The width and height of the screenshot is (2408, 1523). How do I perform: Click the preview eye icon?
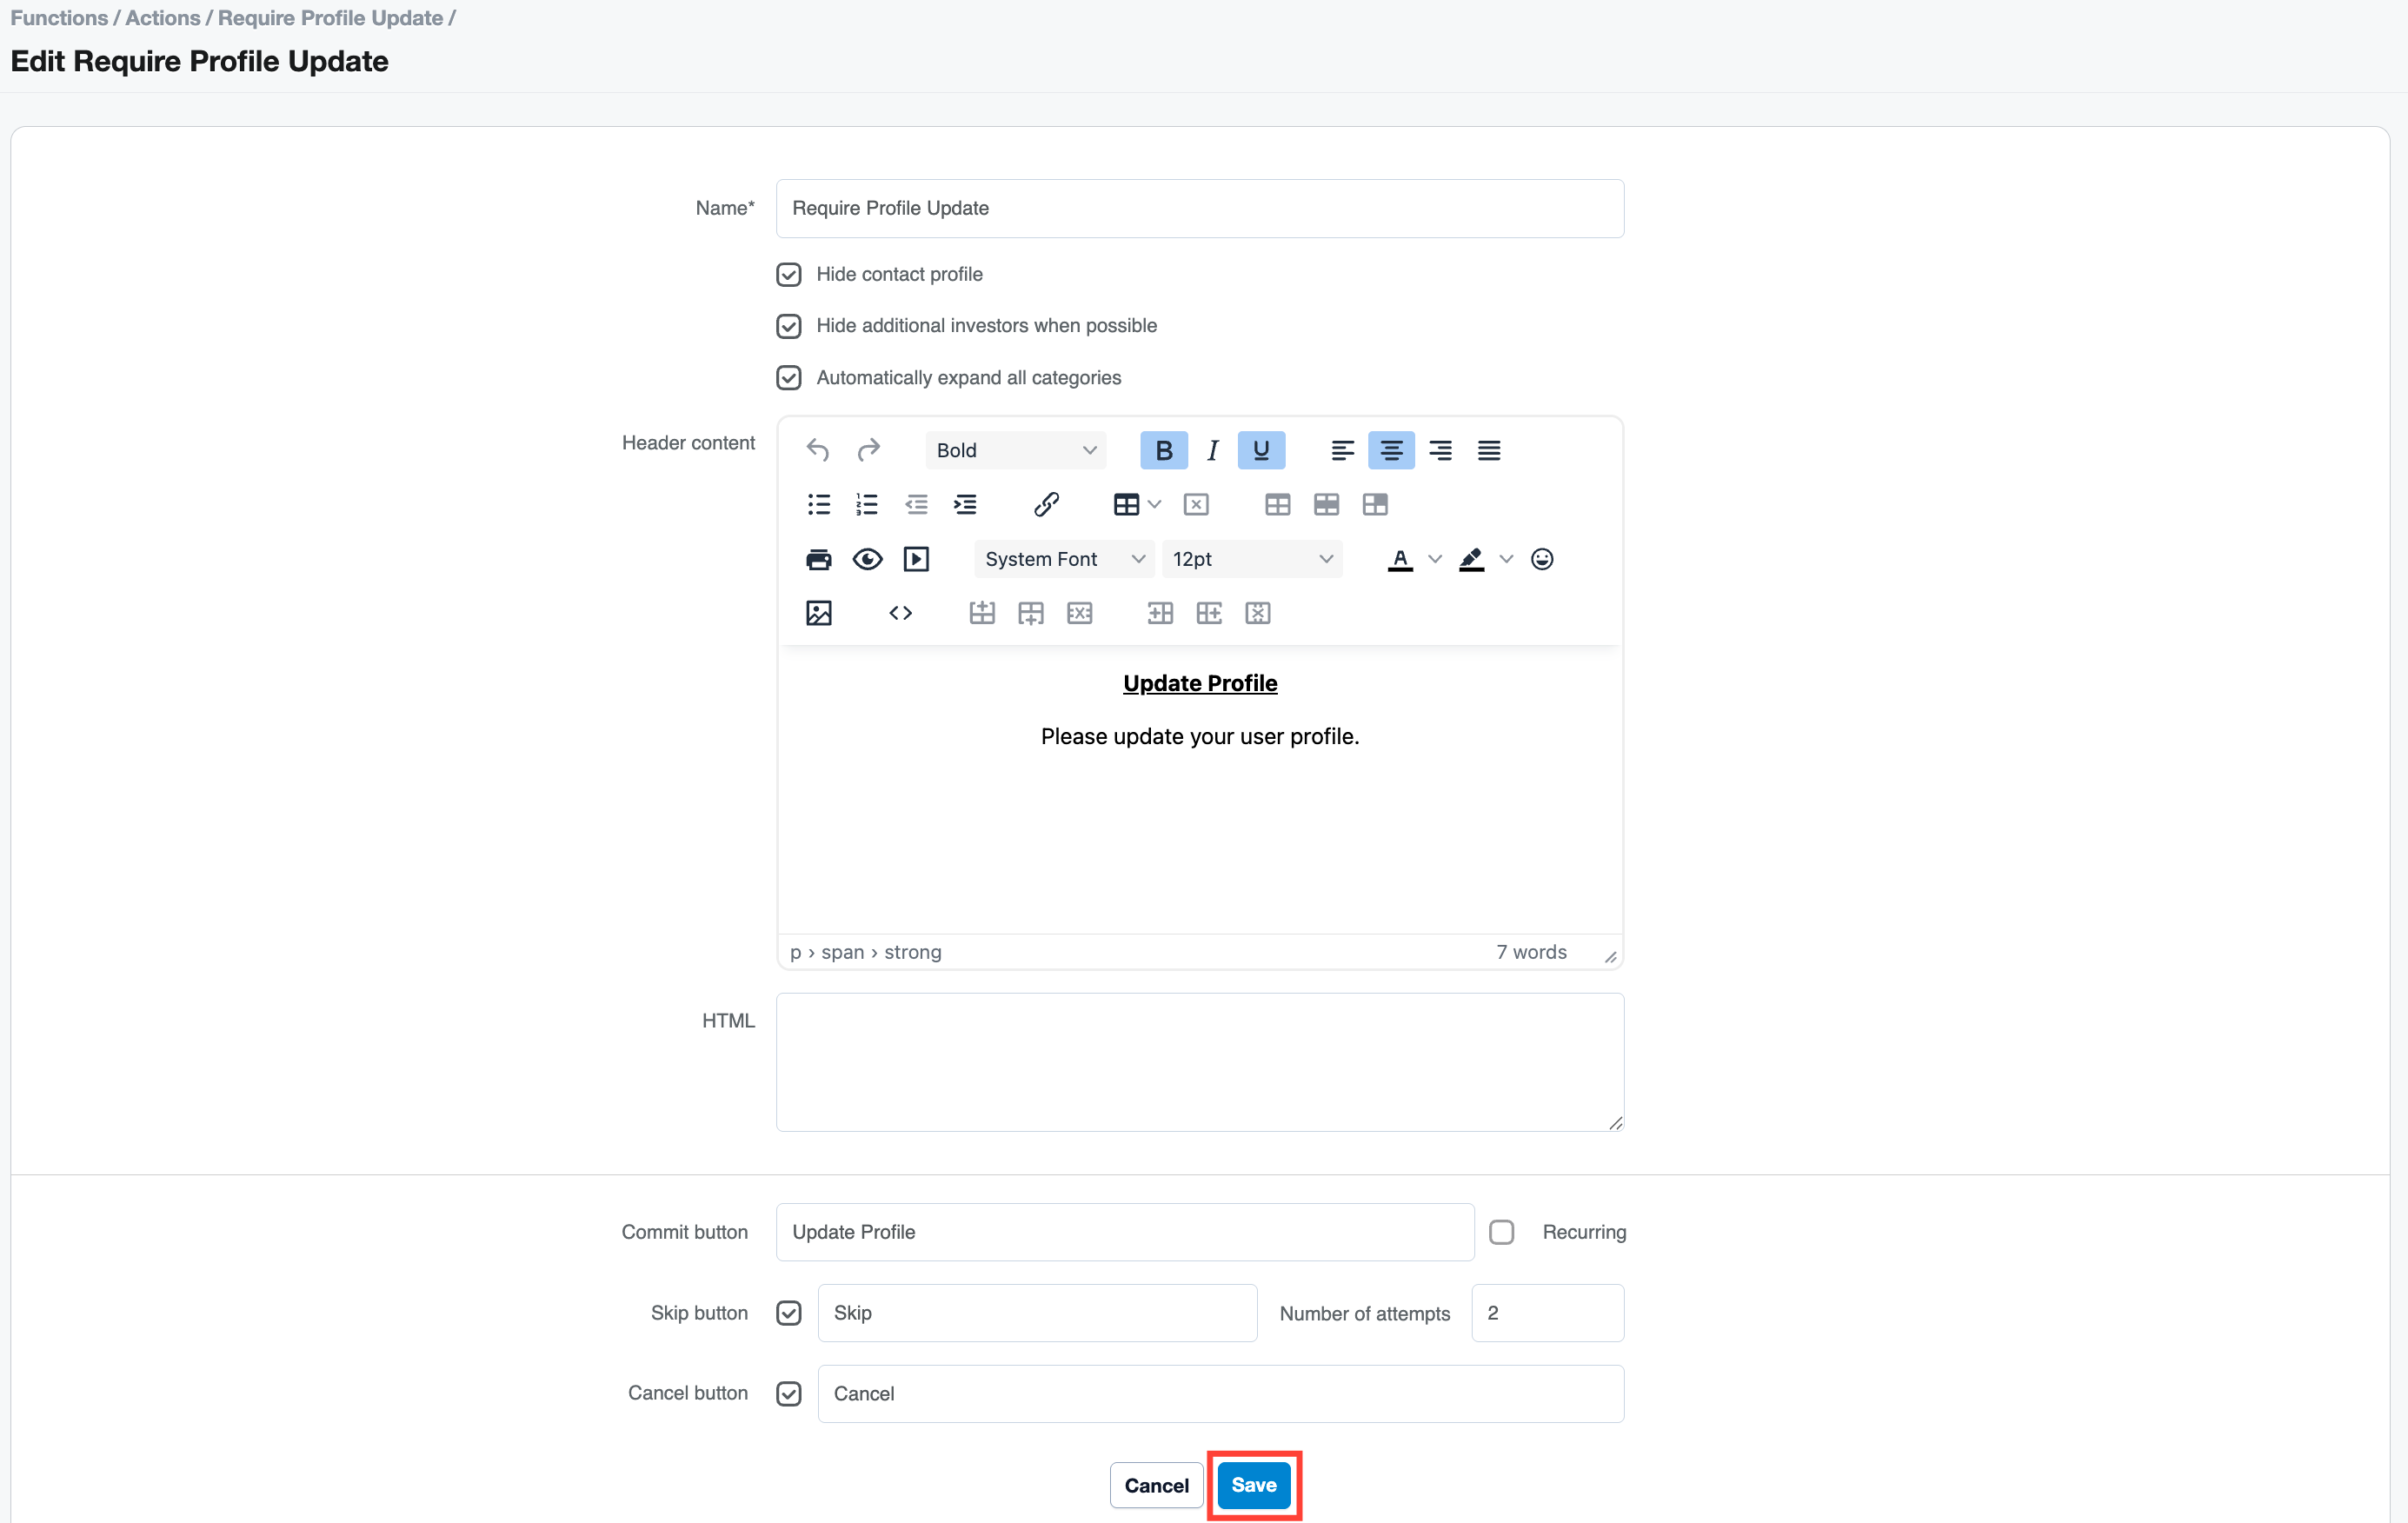867,559
